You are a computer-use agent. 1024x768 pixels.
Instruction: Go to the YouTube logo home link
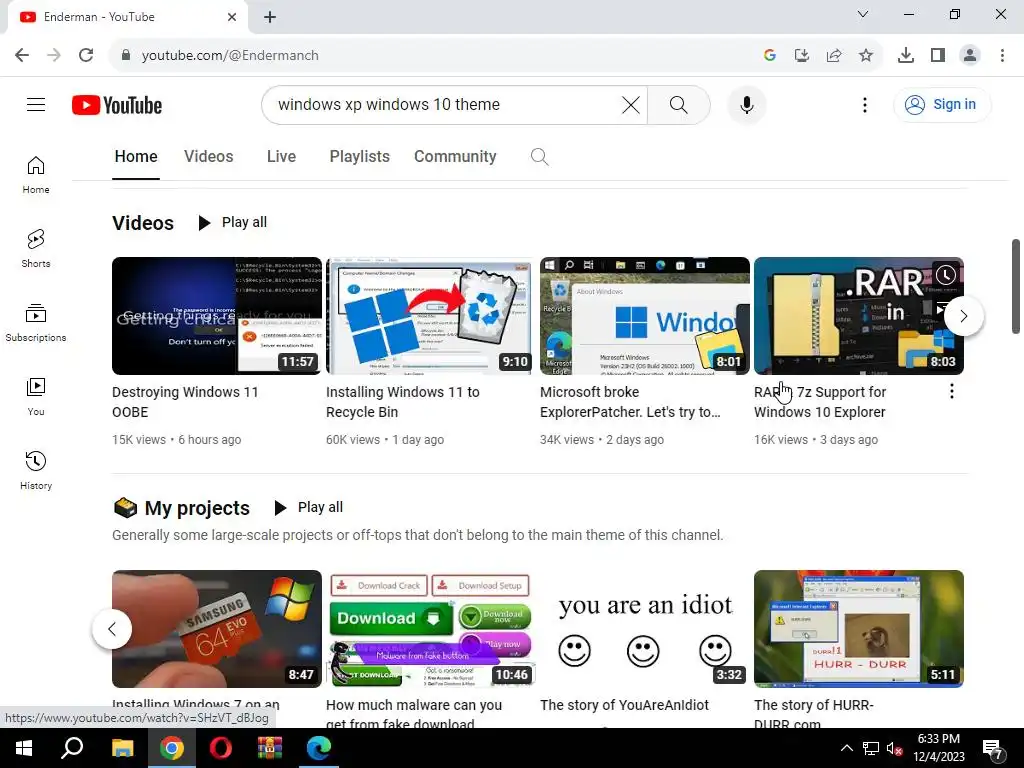[x=117, y=105]
